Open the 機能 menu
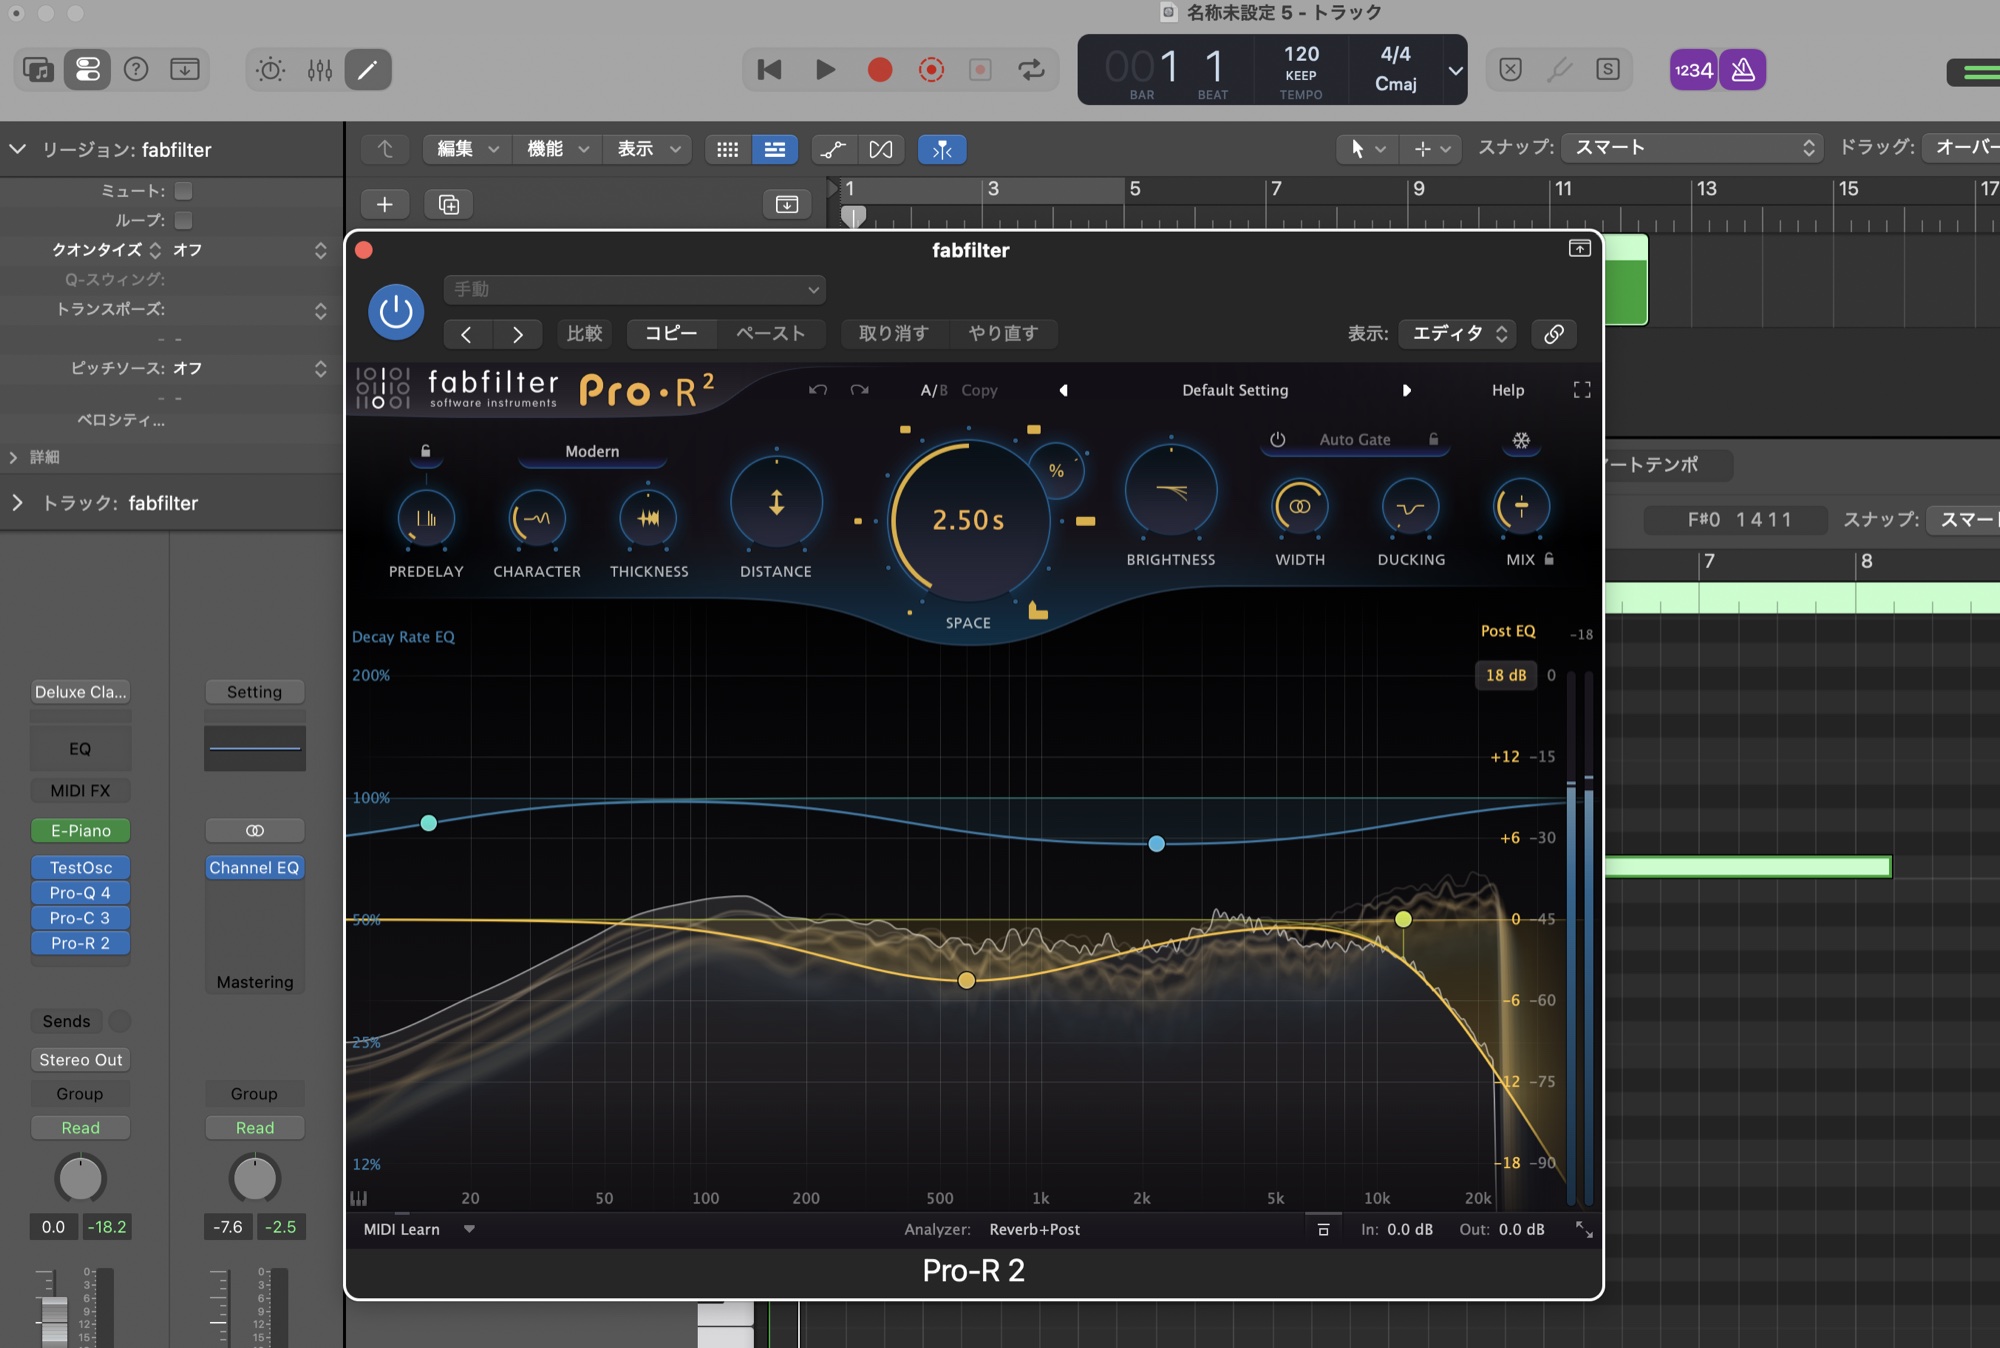 click(x=558, y=149)
